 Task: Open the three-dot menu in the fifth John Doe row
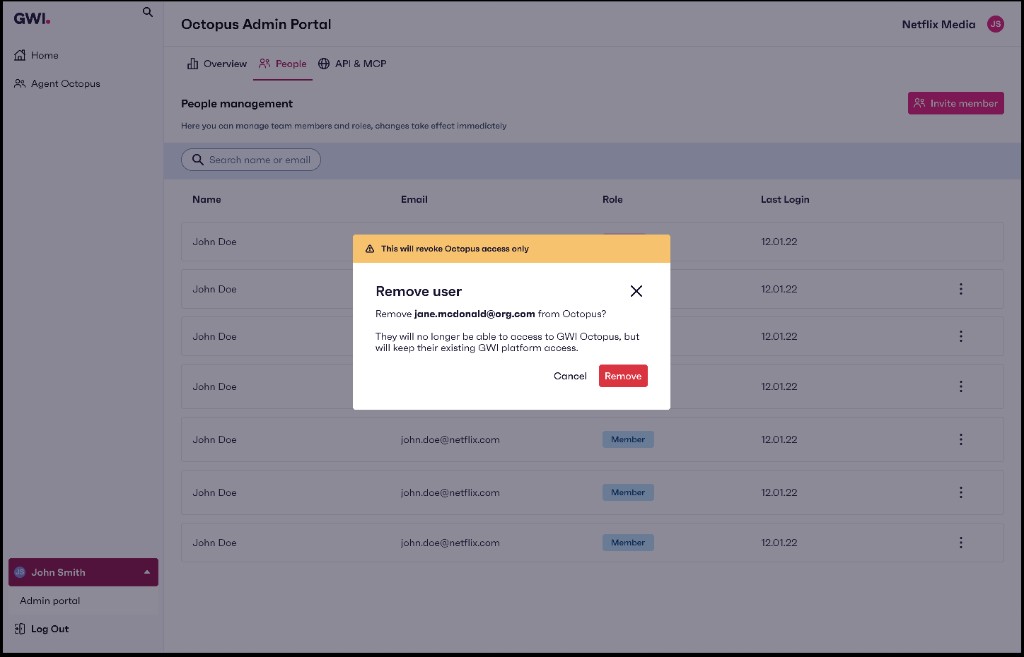click(961, 440)
